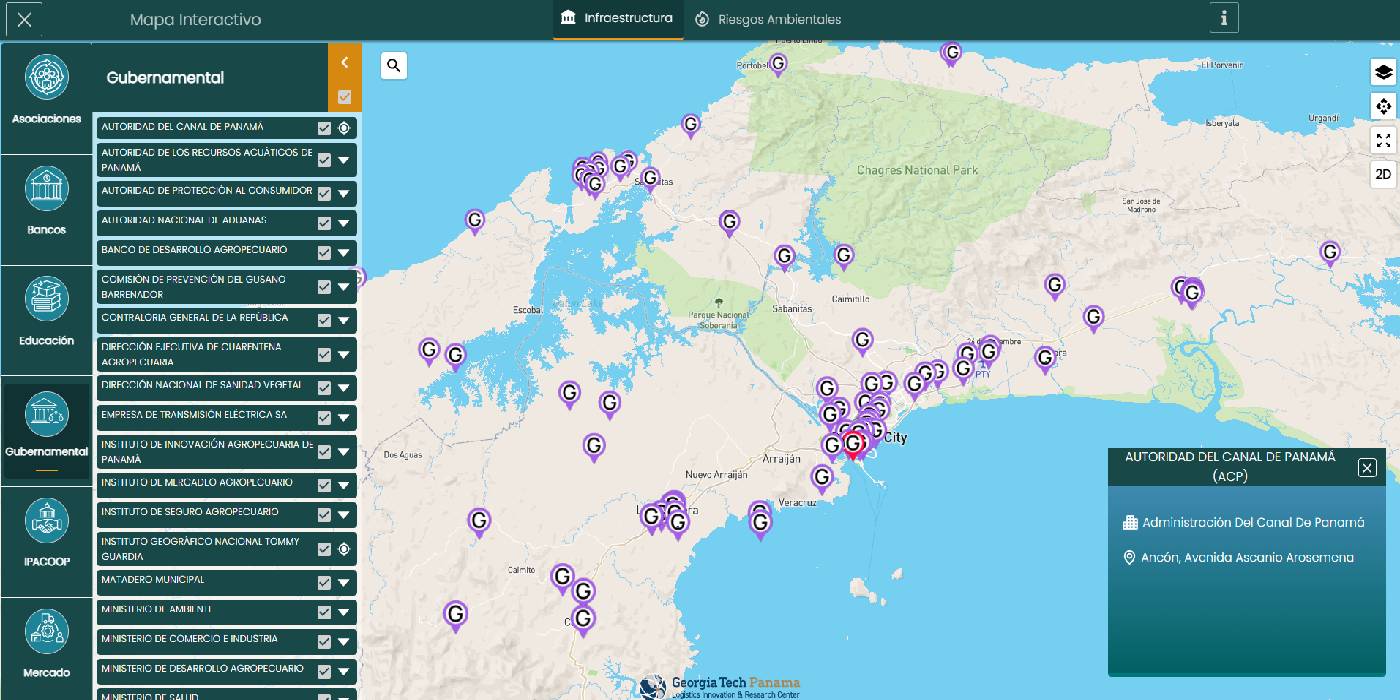The height and width of the screenshot is (700, 1400).
Task: Expand Instituto de Mercadeo Agropecuario list
Action: (344, 486)
